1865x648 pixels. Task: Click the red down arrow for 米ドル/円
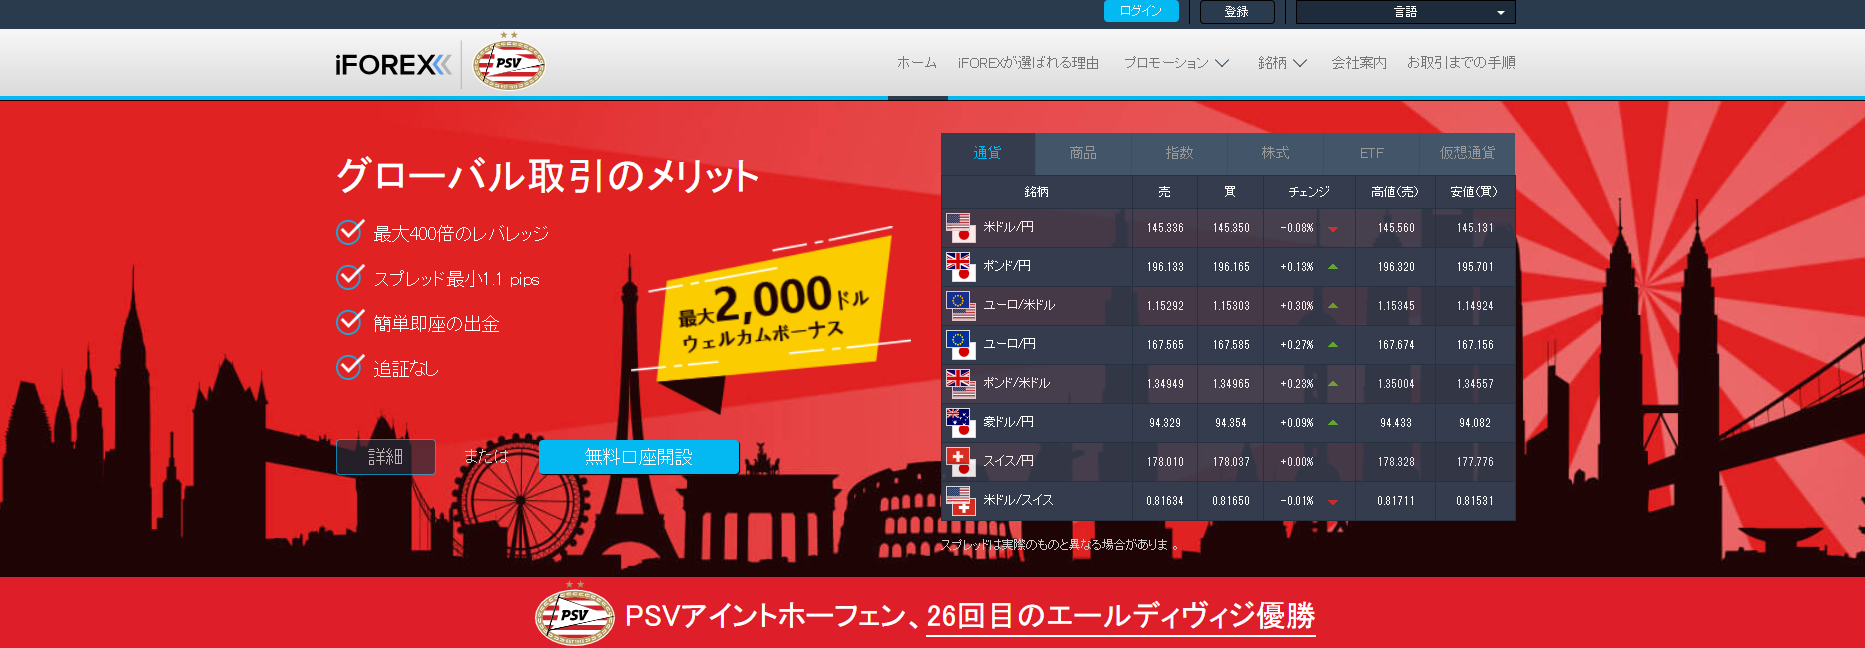coord(1333,229)
